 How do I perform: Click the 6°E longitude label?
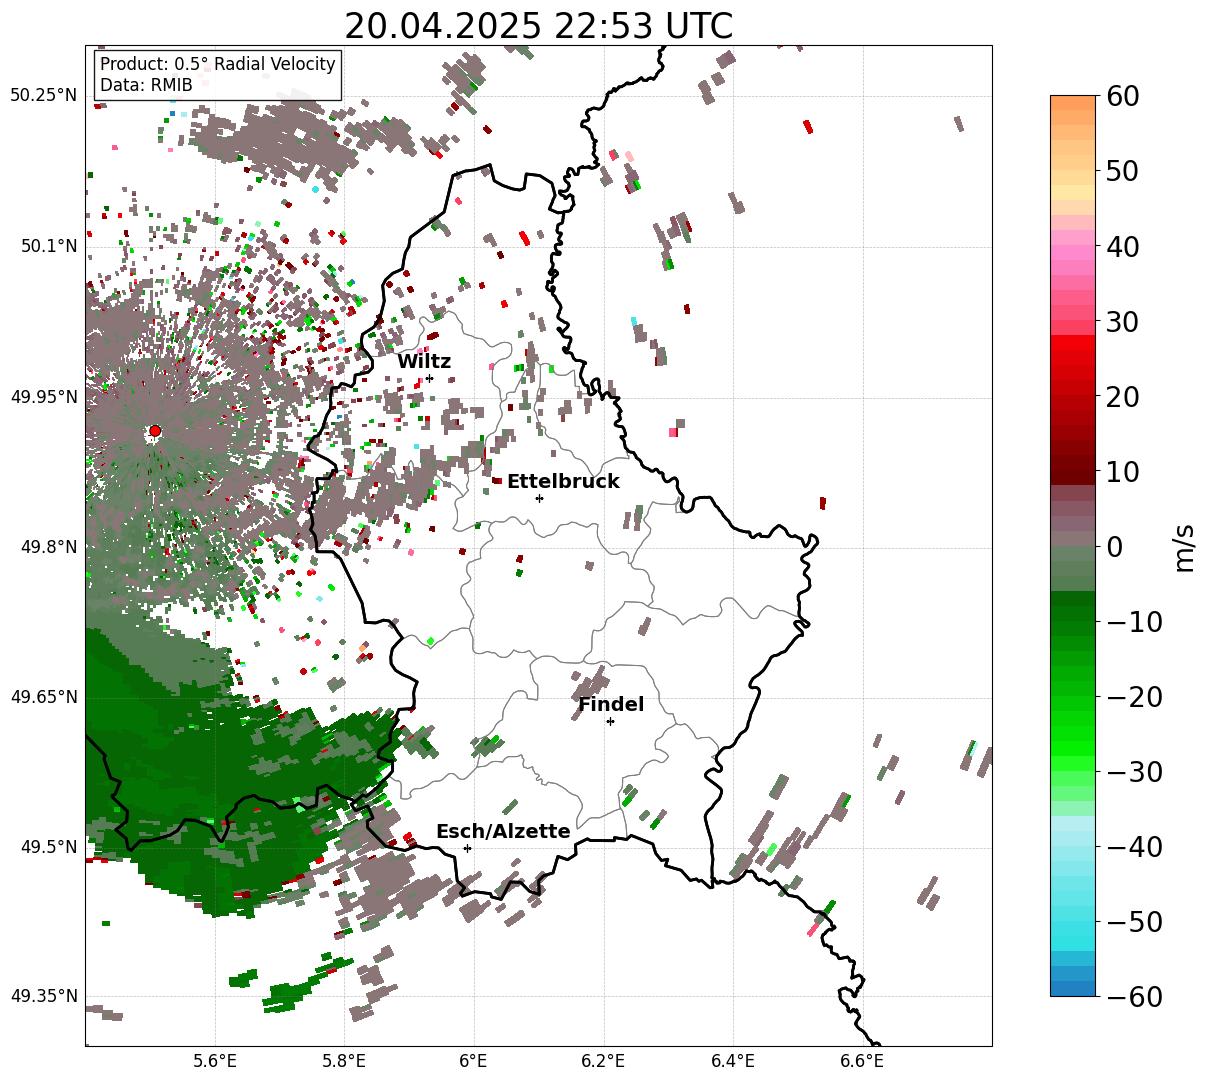click(x=473, y=1060)
